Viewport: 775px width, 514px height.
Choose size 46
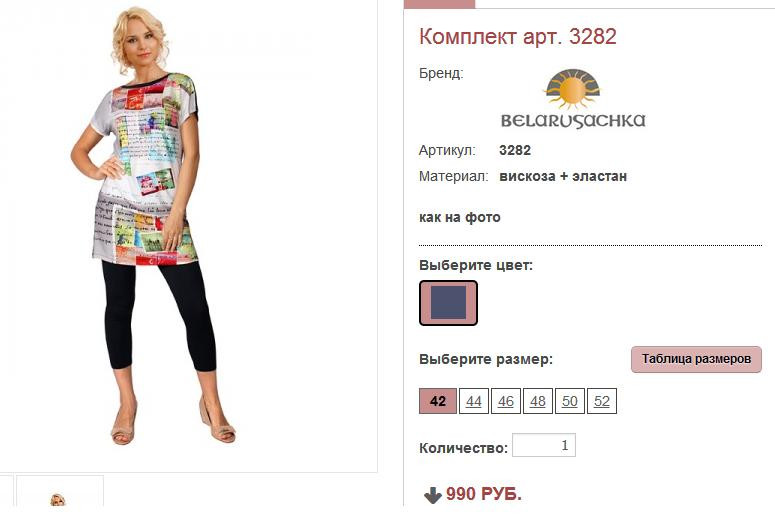click(x=506, y=401)
